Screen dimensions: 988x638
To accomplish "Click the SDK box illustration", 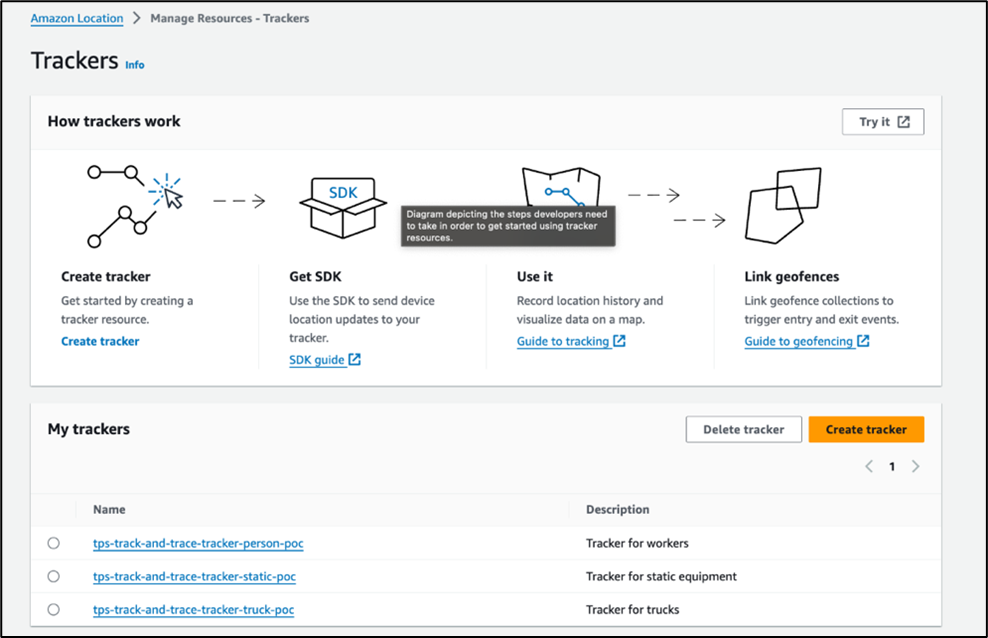I will pyautogui.click(x=343, y=207).
